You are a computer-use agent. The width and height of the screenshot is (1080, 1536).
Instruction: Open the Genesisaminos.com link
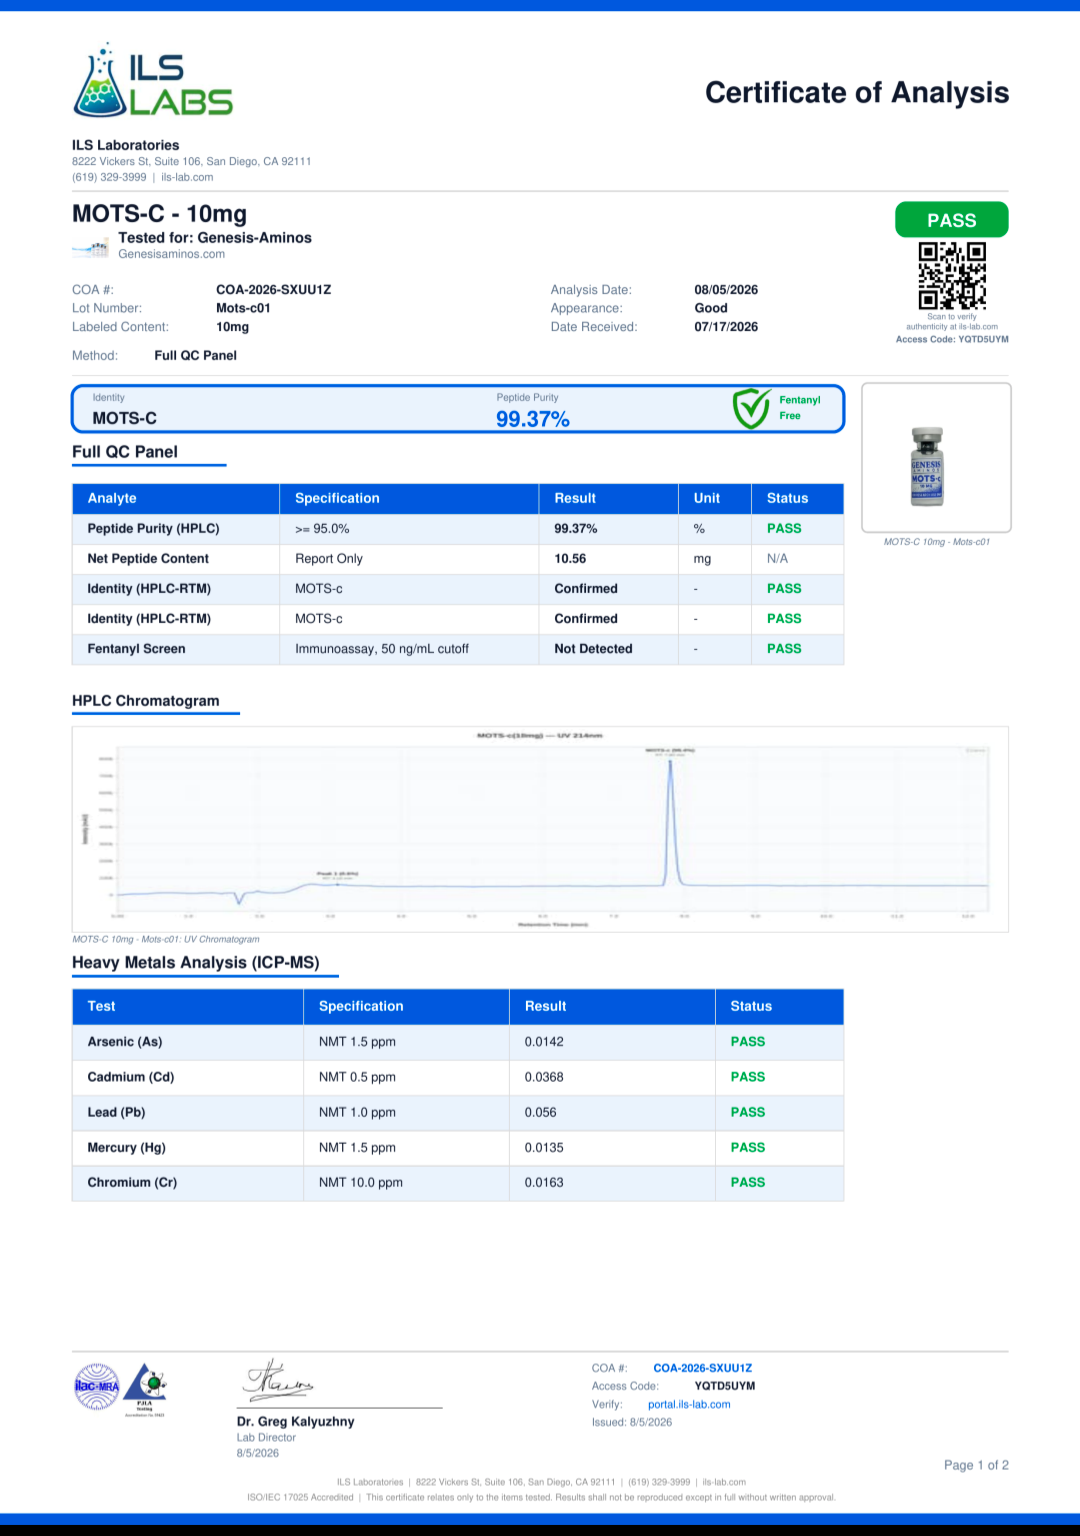(172, 254)
